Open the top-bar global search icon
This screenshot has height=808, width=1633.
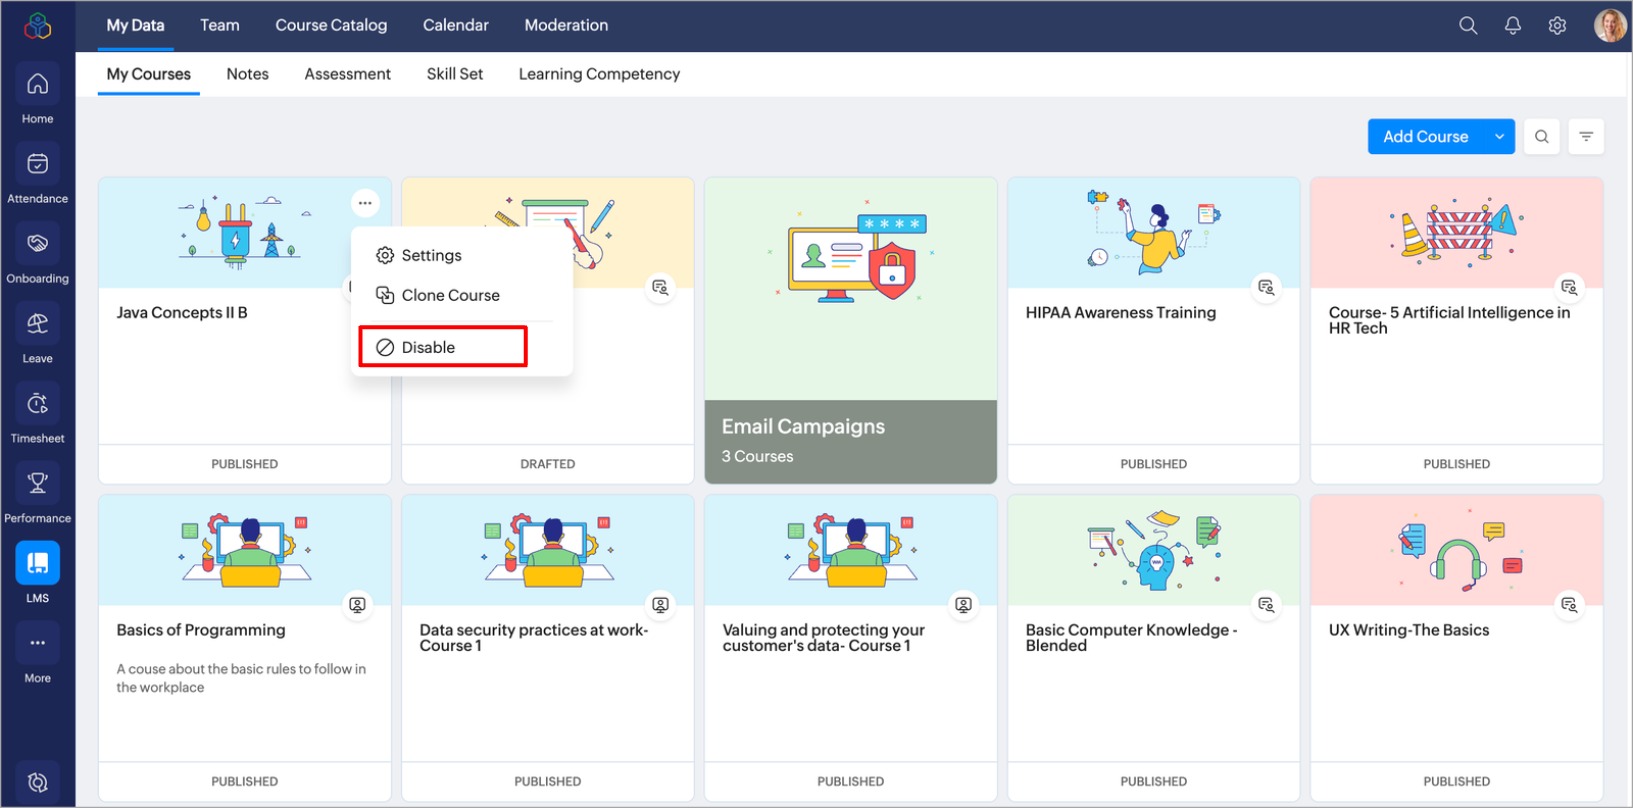tap(1467, 26)
